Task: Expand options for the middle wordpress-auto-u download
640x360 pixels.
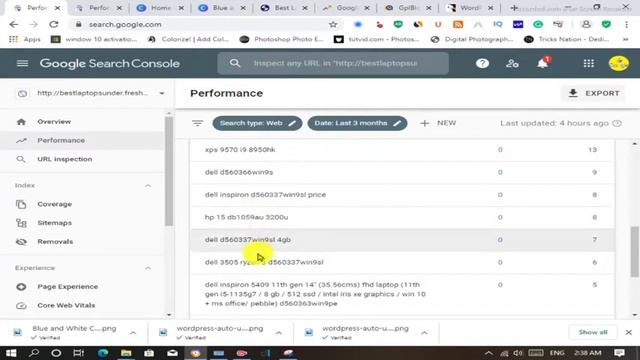Action: coord(279,333)
